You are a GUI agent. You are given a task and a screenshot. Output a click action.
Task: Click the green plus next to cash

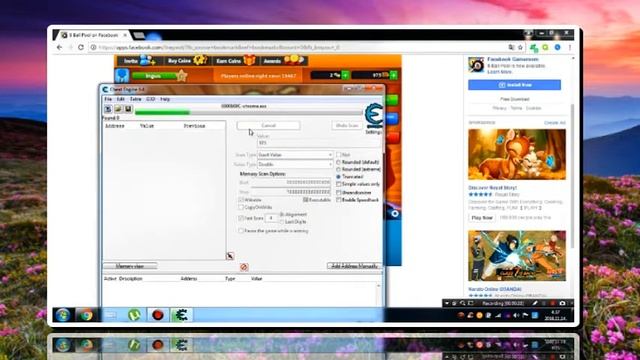click(x=346, y=75)
